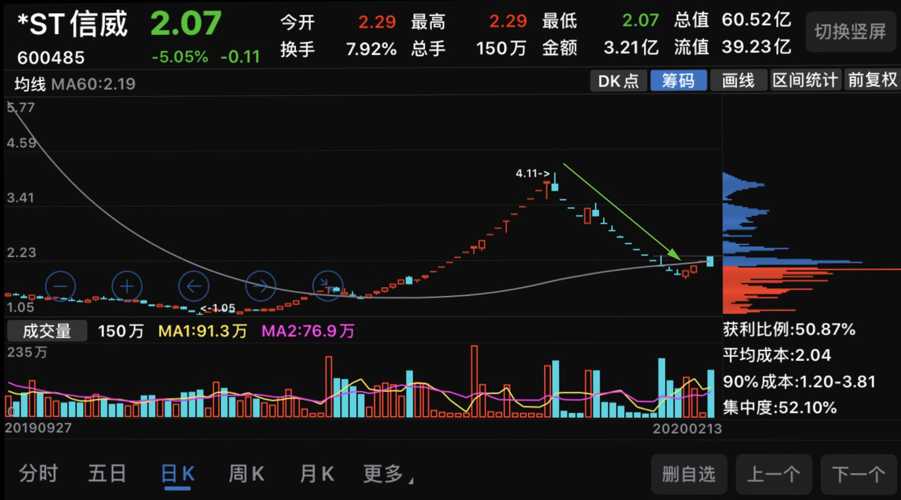Tap the 平均成本:2.04 line
The width and height of the screenshot is (901, 500).
click(x=777, y=355)
